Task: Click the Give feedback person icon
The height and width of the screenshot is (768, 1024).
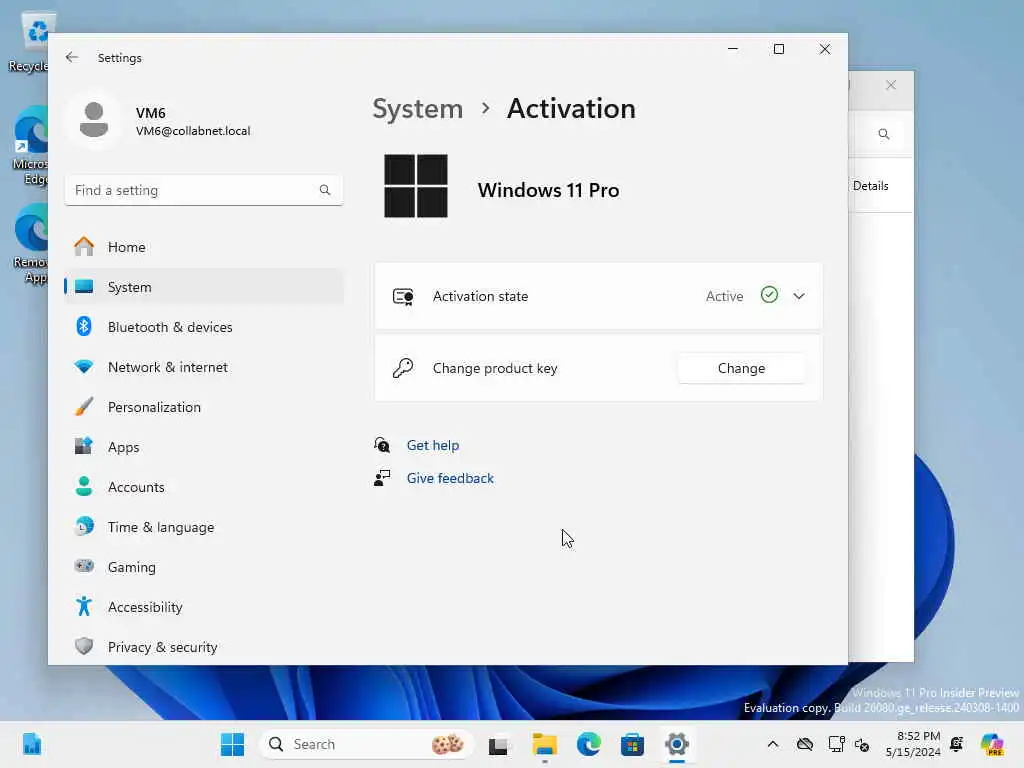Action: click(382, 478)
